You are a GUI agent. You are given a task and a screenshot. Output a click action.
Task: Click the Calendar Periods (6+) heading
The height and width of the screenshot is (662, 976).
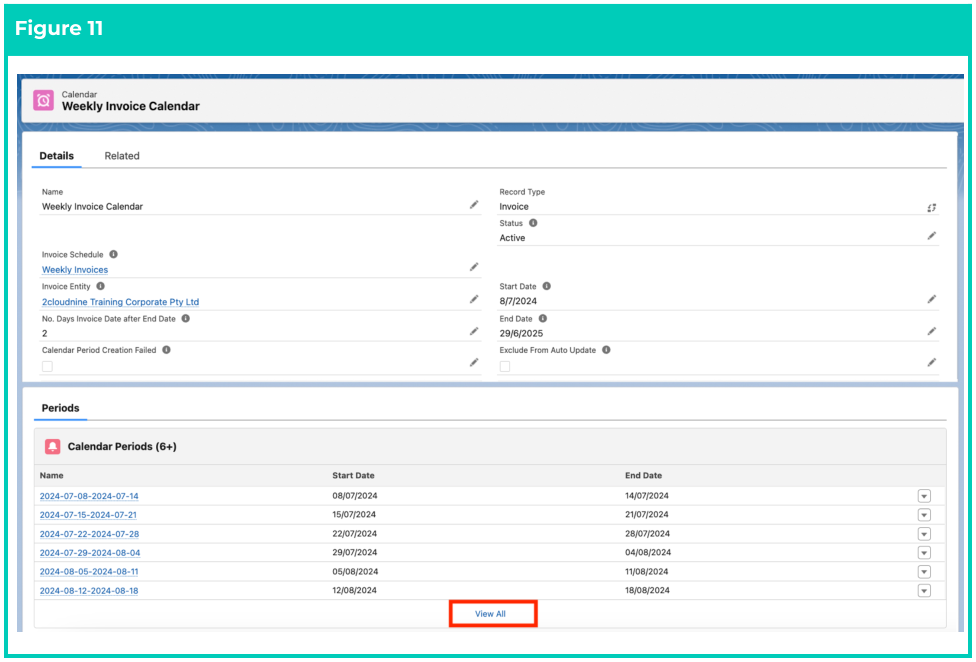122,446
